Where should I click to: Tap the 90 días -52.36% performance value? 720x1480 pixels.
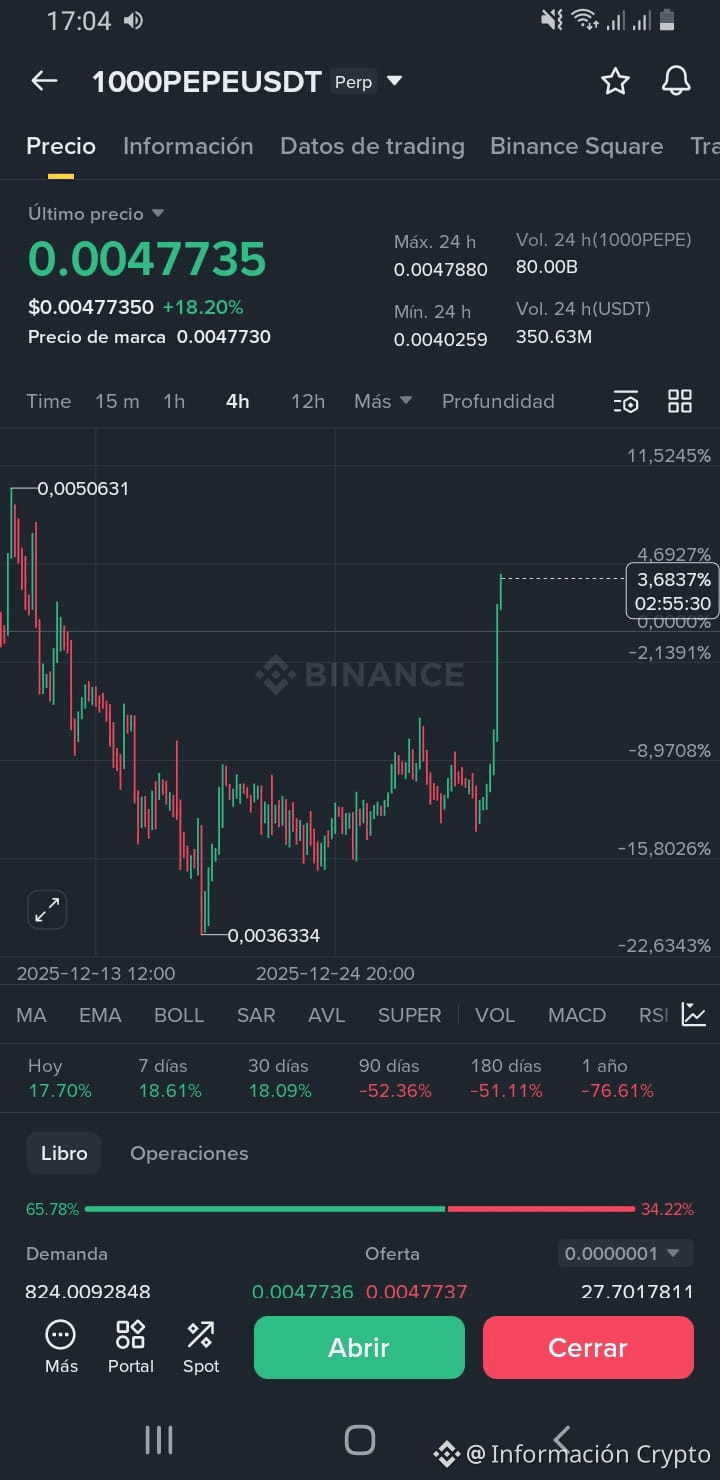click(x=395, y=1091)
